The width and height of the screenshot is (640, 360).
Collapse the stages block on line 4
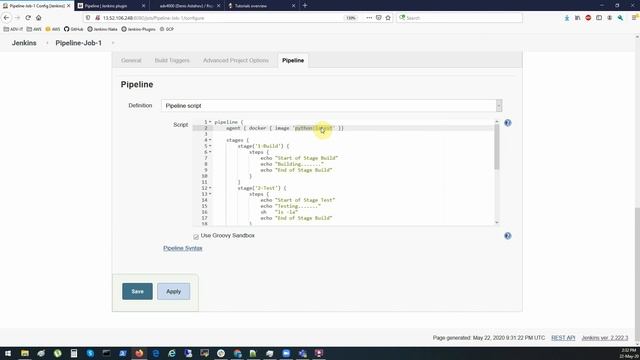tap(210, 140)
